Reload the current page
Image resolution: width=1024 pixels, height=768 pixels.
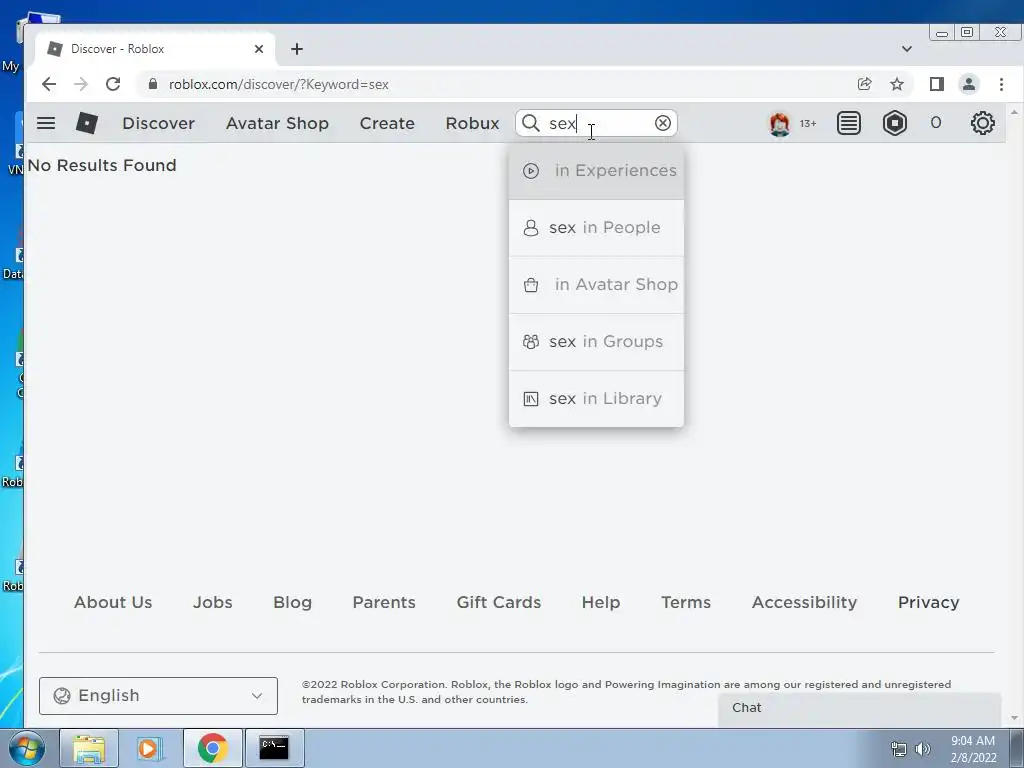(113, 84)
